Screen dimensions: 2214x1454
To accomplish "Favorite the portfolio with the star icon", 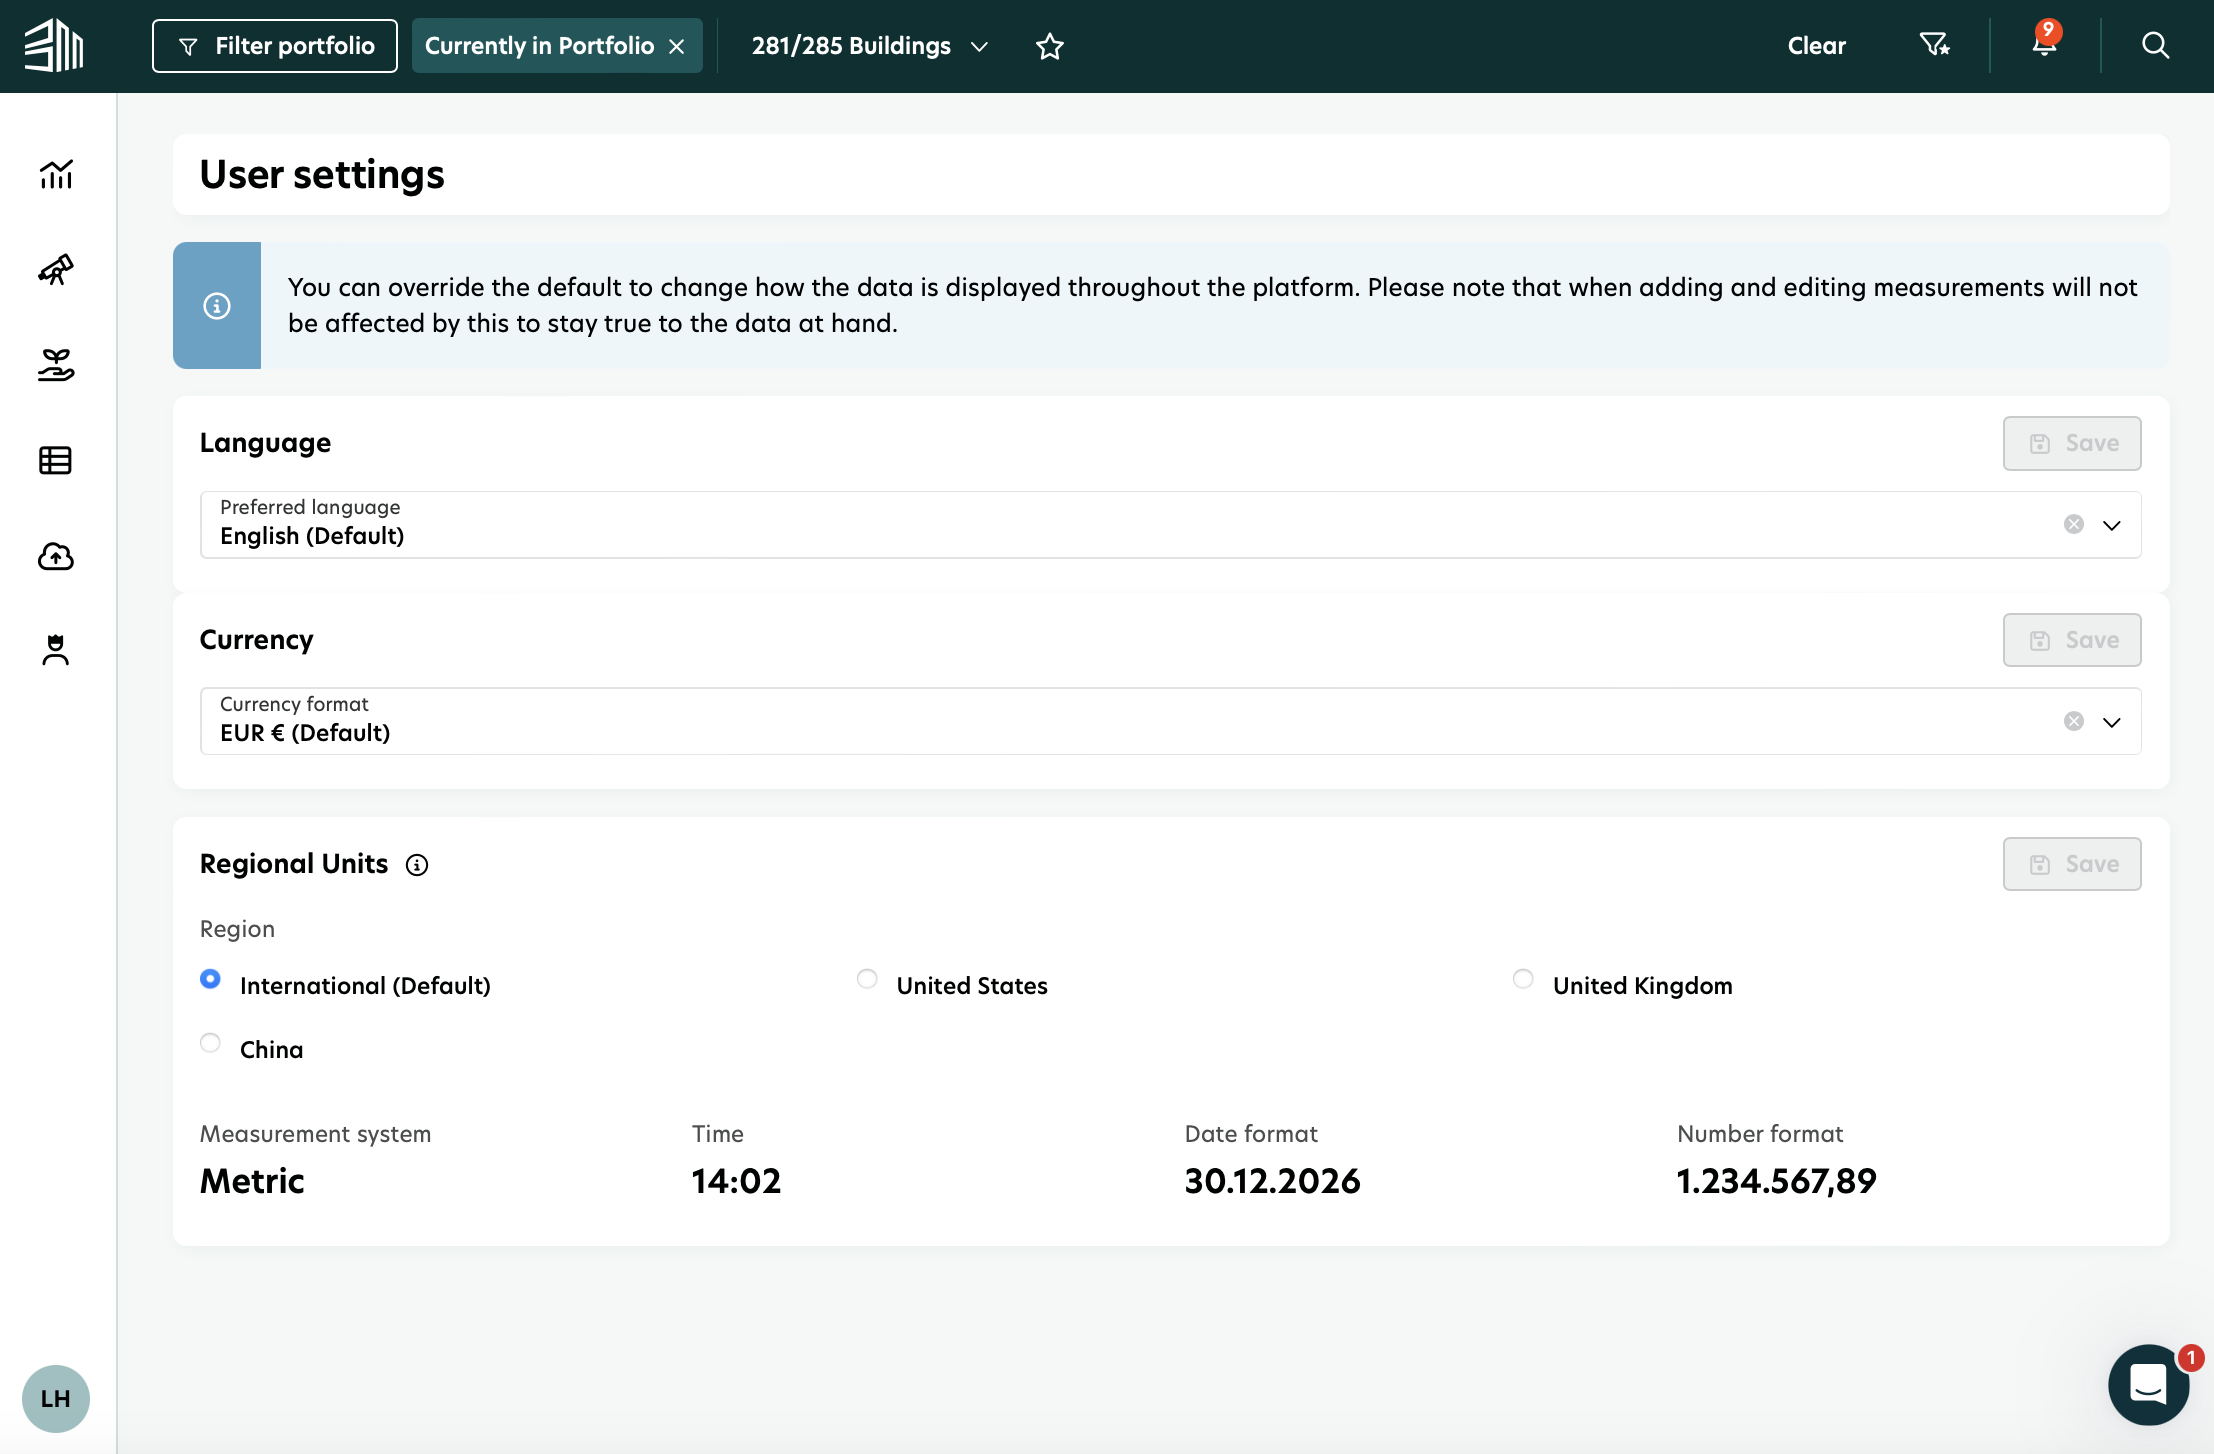I will coord(1049,46).
